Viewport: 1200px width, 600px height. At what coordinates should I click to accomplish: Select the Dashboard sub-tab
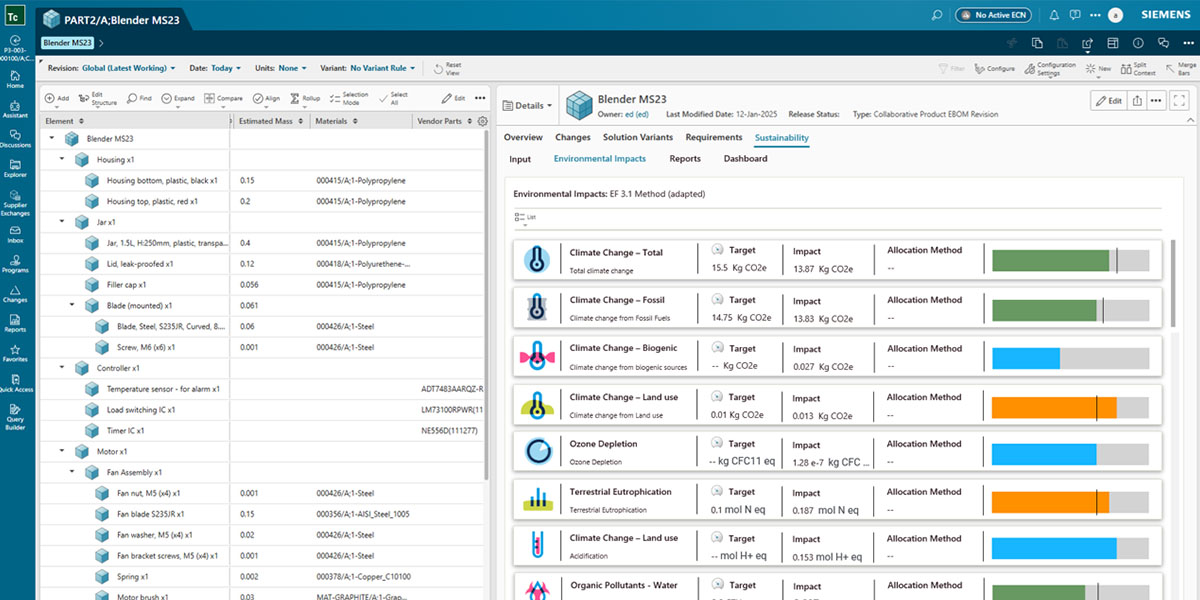point(746,159)
